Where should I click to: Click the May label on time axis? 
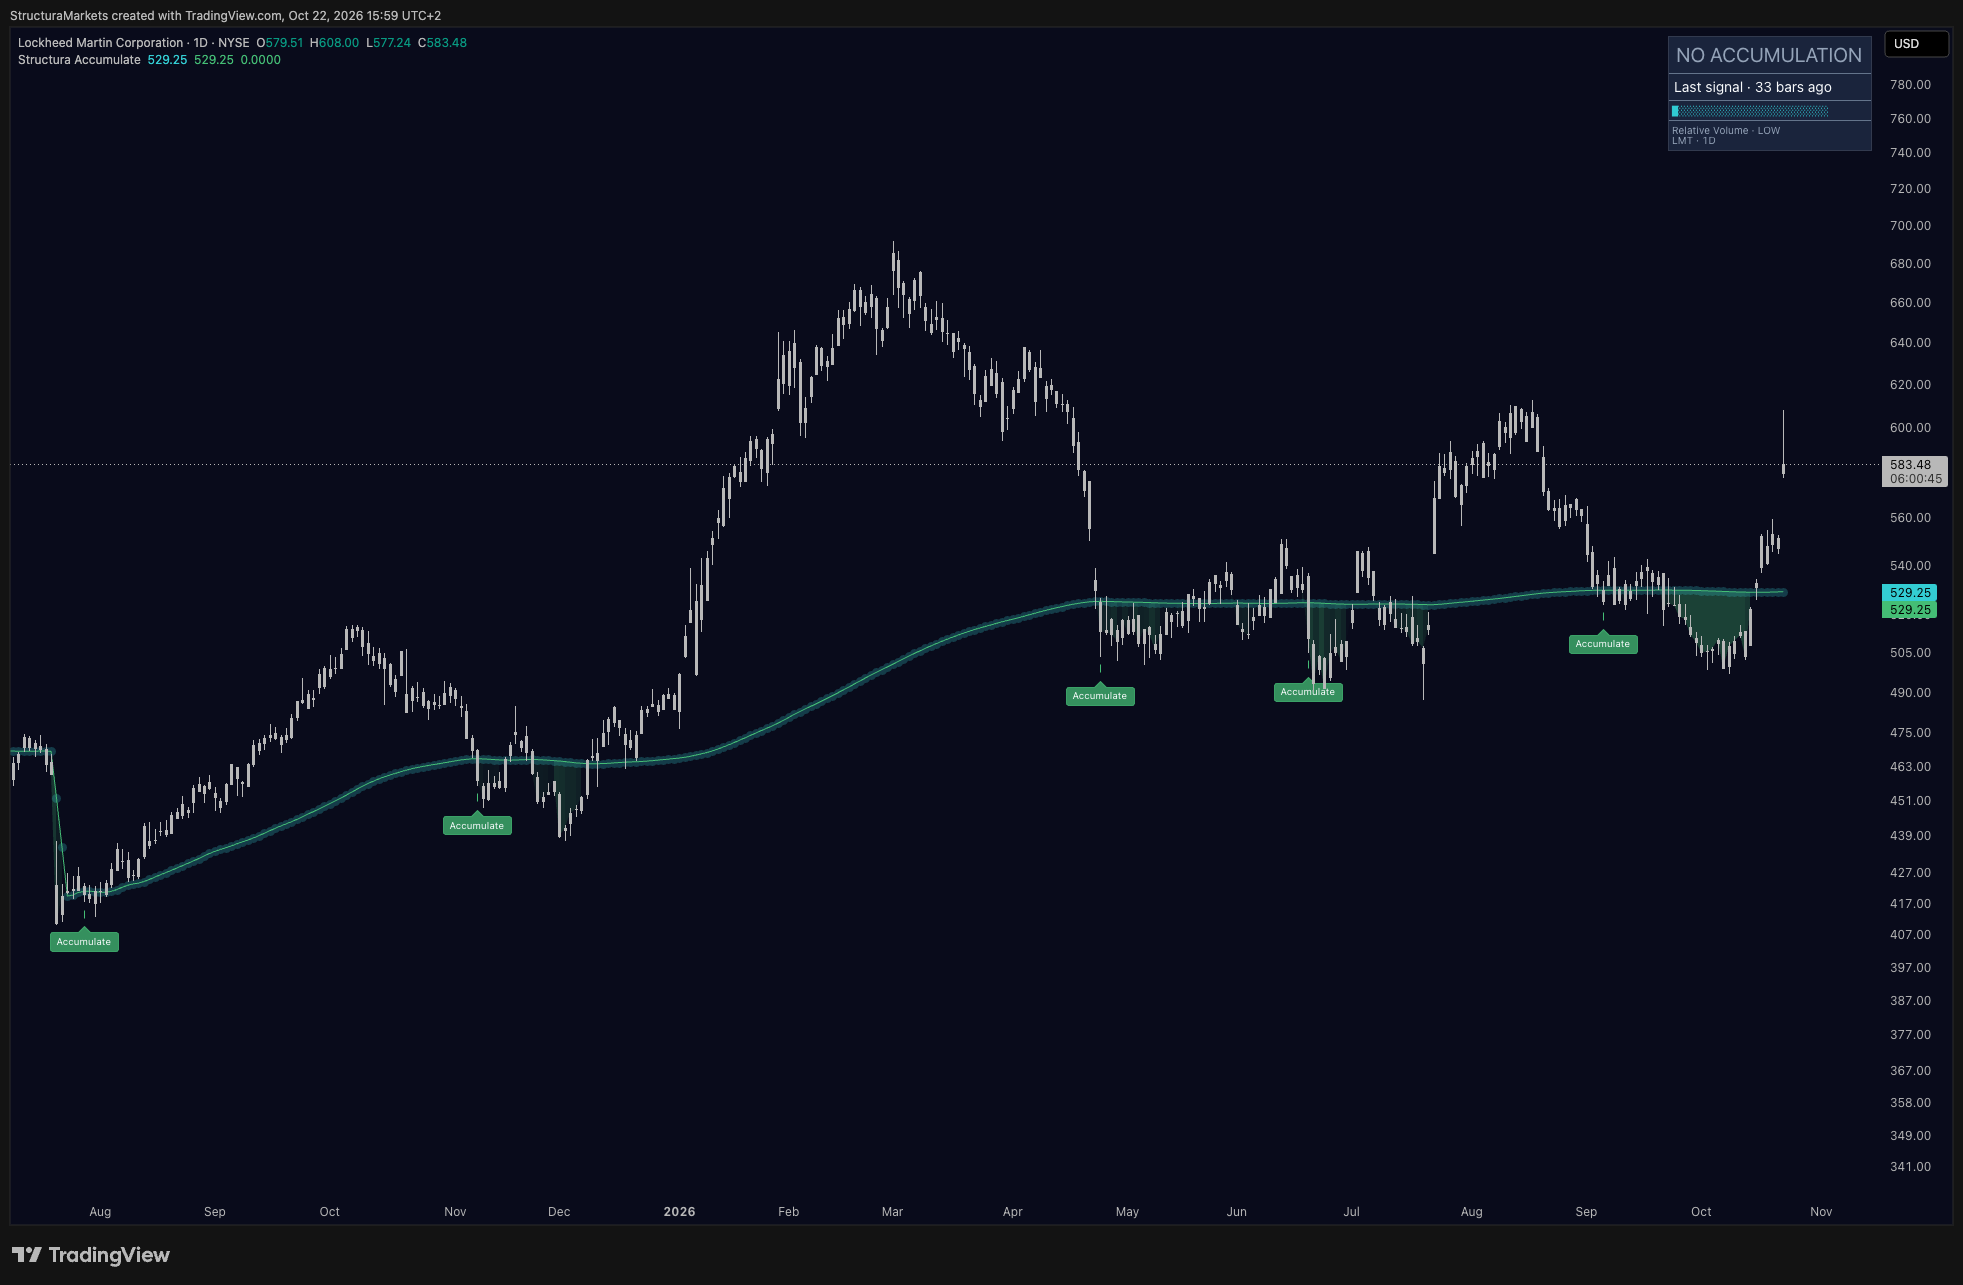tap(1127, 1212)
